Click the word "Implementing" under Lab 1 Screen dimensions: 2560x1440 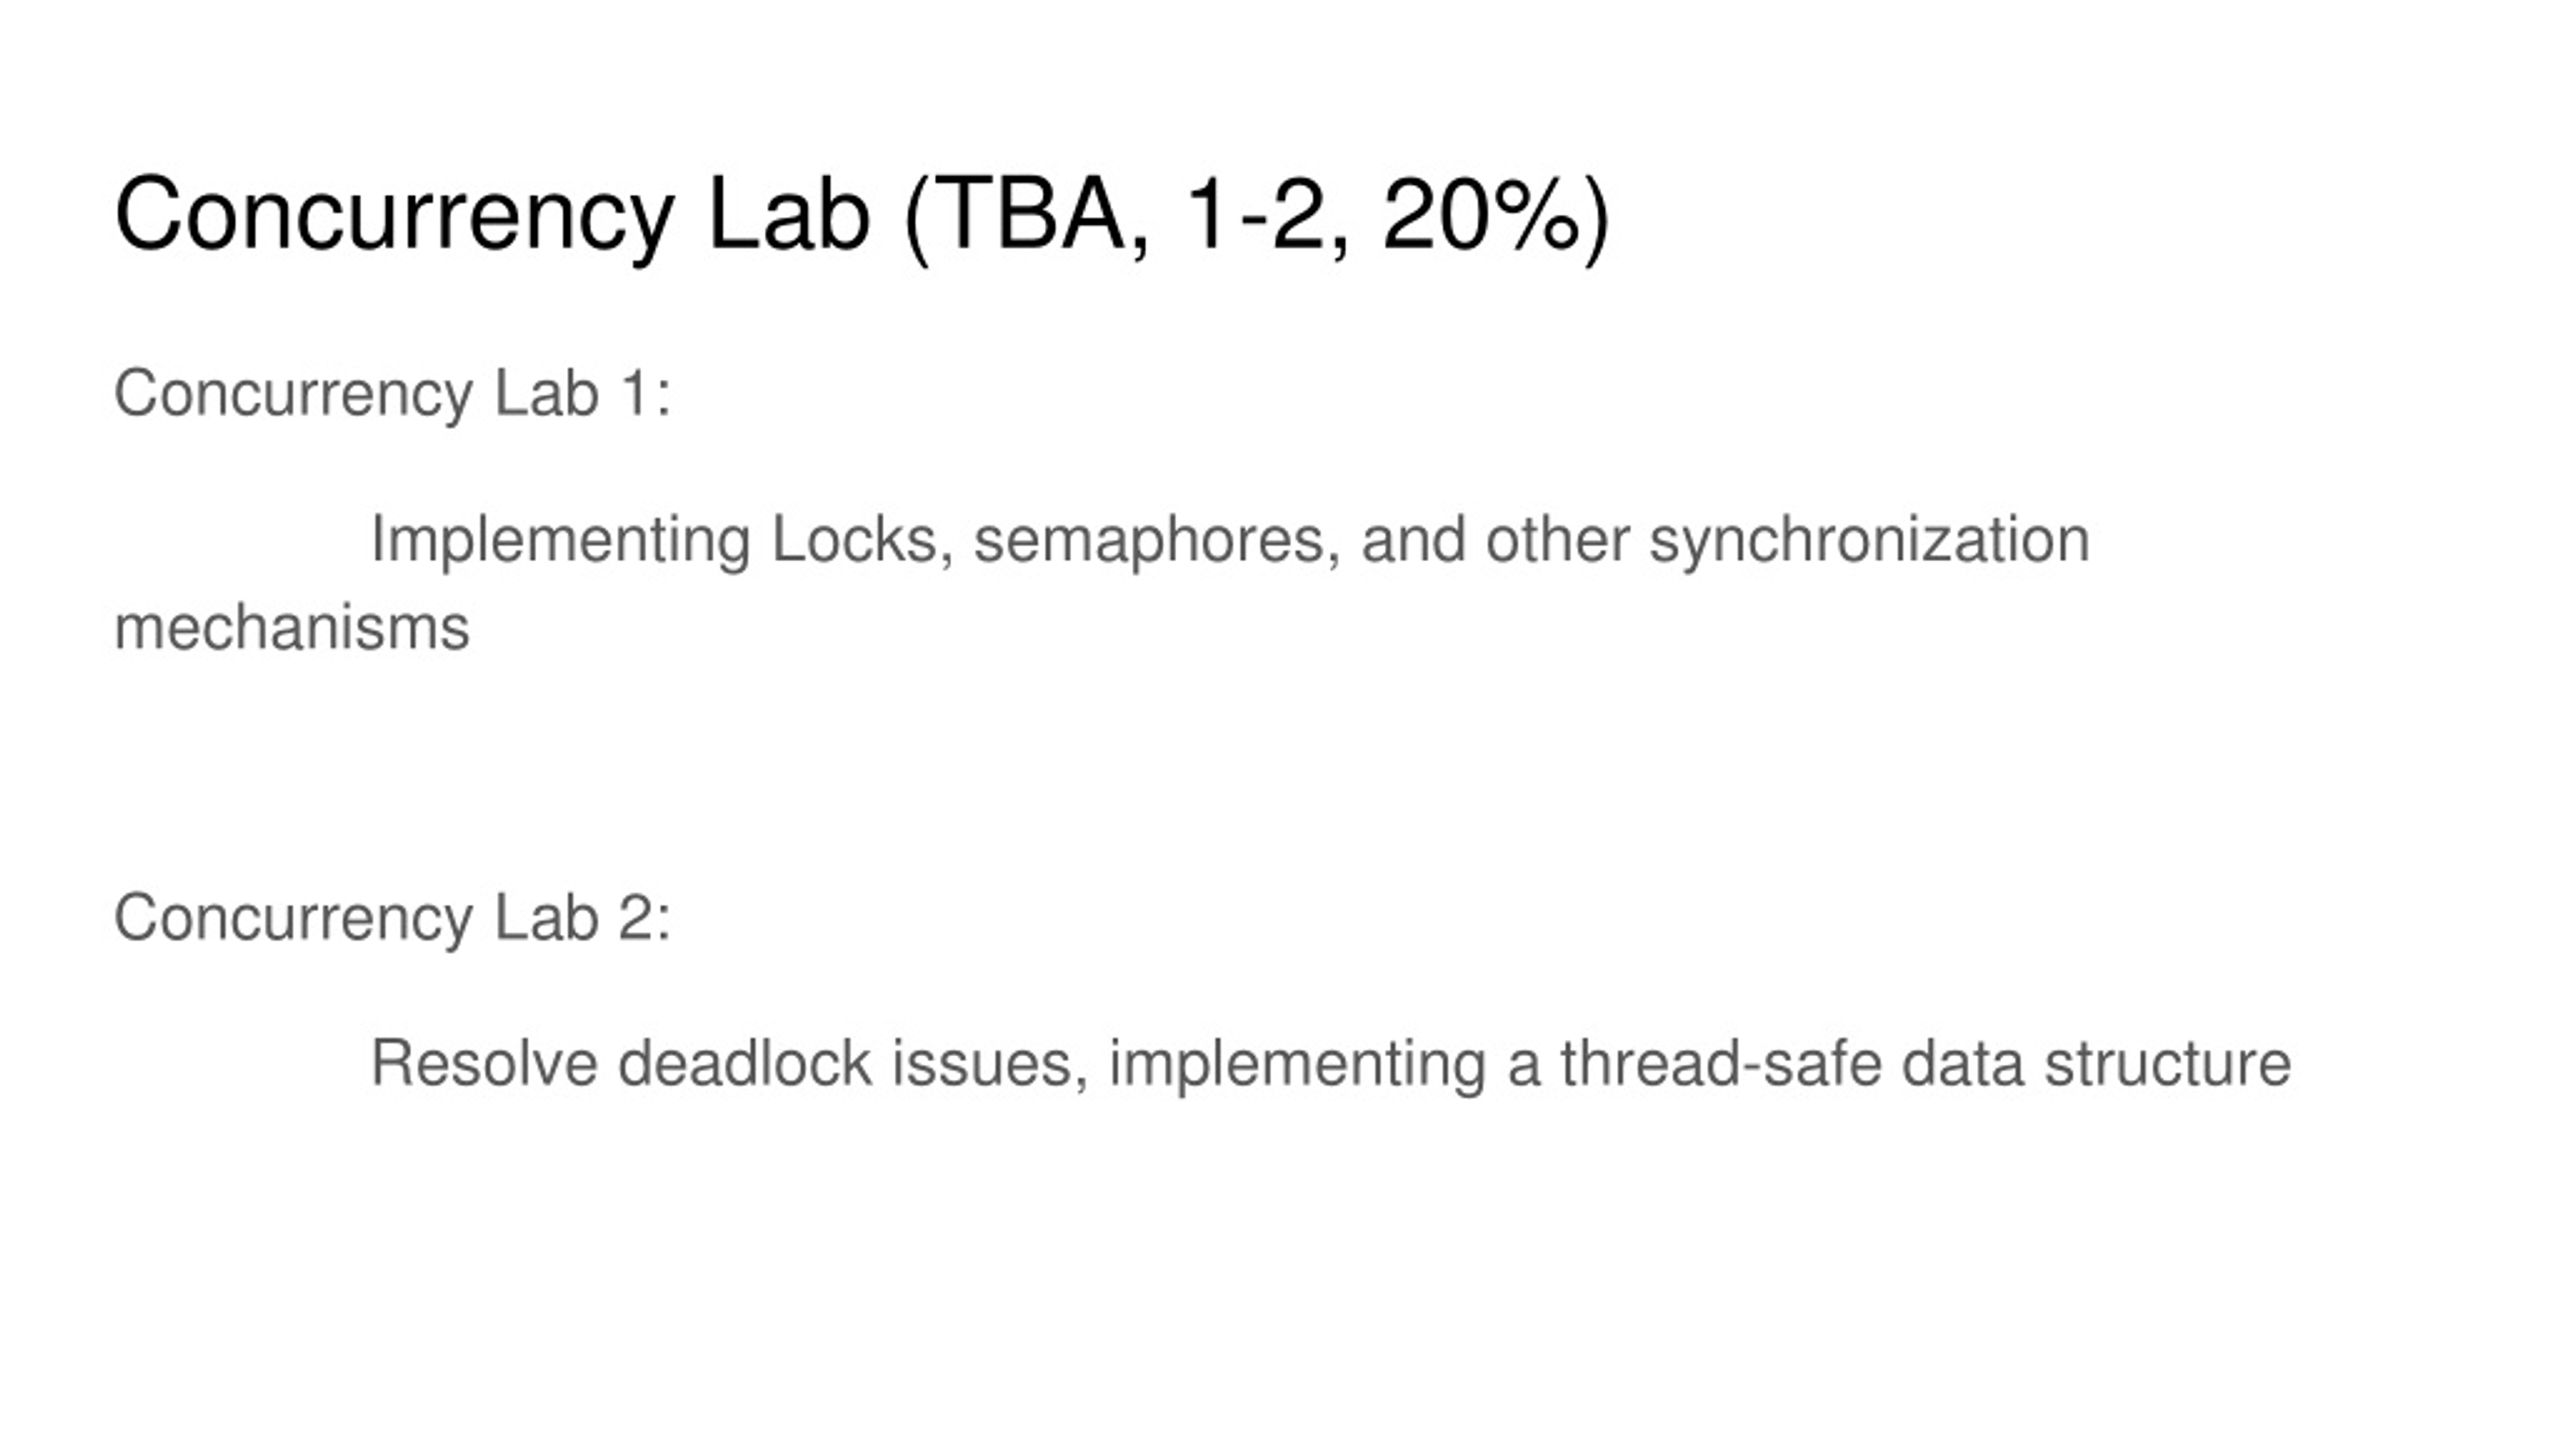(560, 541)
